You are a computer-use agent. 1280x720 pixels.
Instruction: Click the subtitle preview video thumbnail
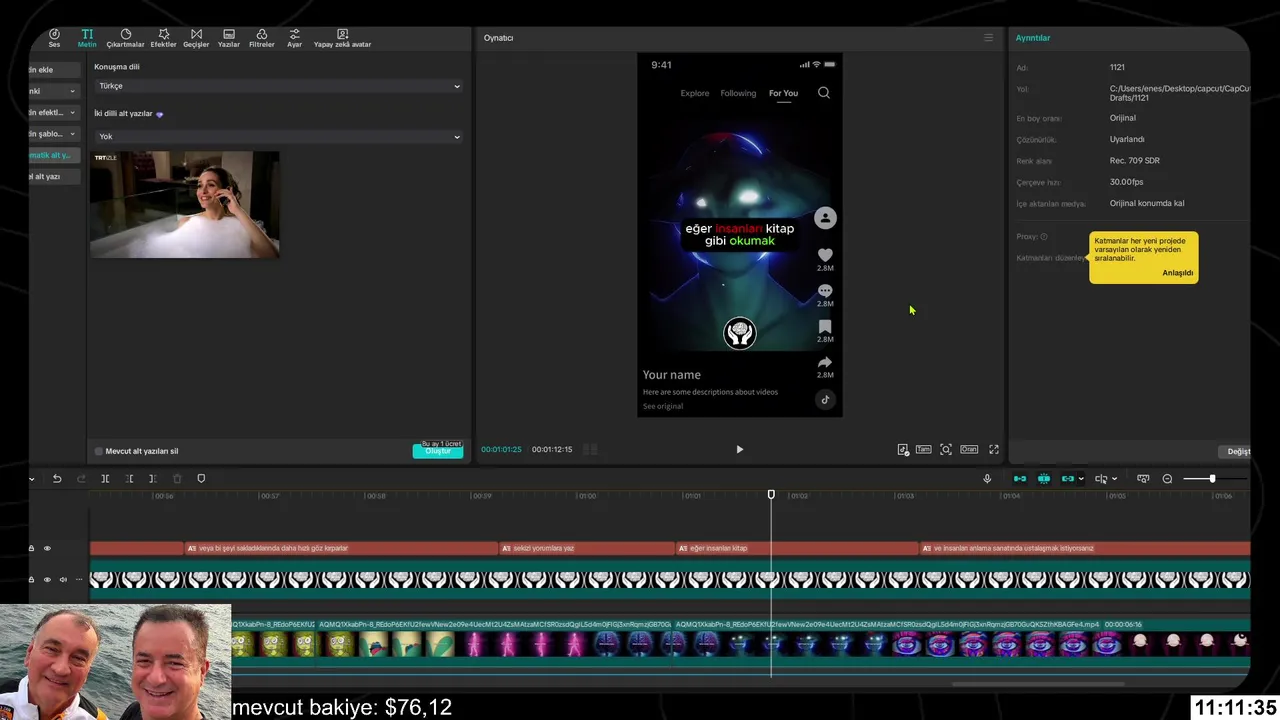(x=185, y=205)
